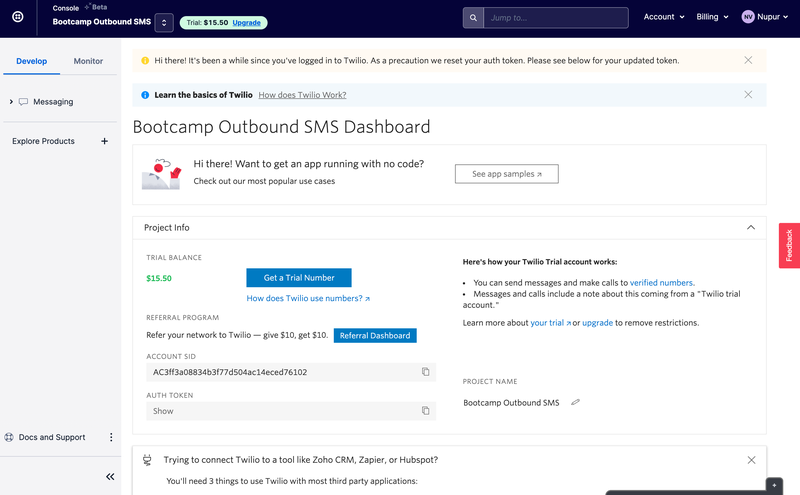Open How does Twilio use numbers? link
The height and width of the screenshot is (495, 800).
click(x=308, y=299)
